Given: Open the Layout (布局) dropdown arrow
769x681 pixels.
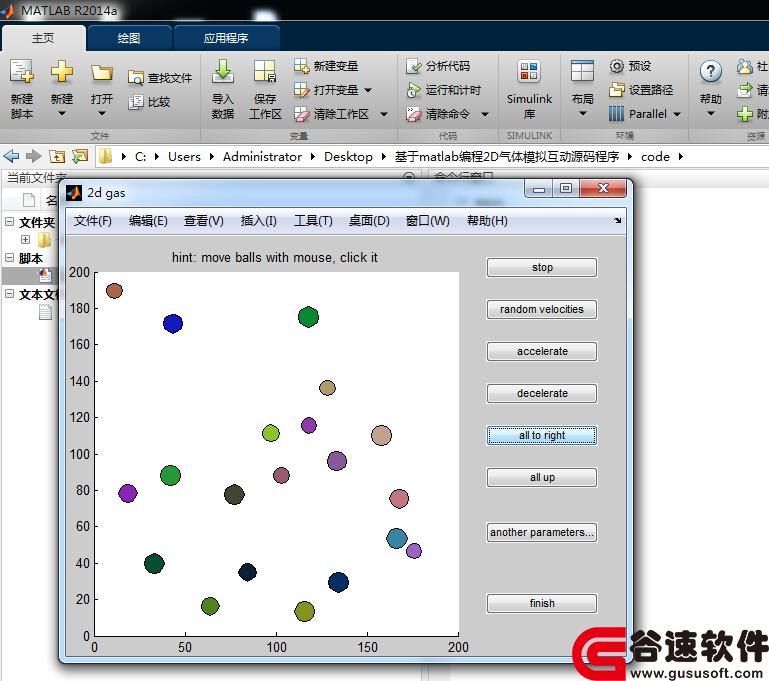Looking at the screenshot, I should 582,114.
